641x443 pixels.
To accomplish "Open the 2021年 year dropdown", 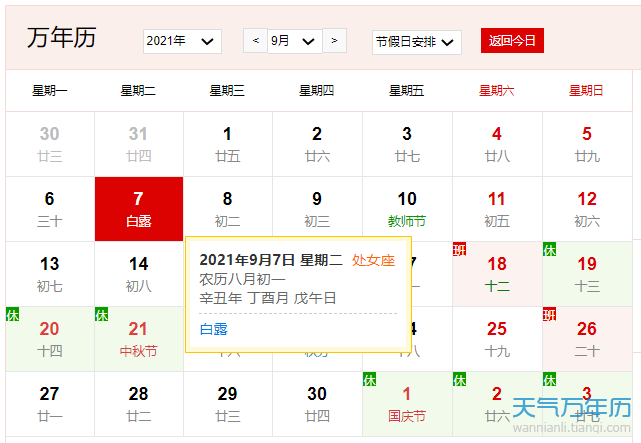I will point(182,41).
